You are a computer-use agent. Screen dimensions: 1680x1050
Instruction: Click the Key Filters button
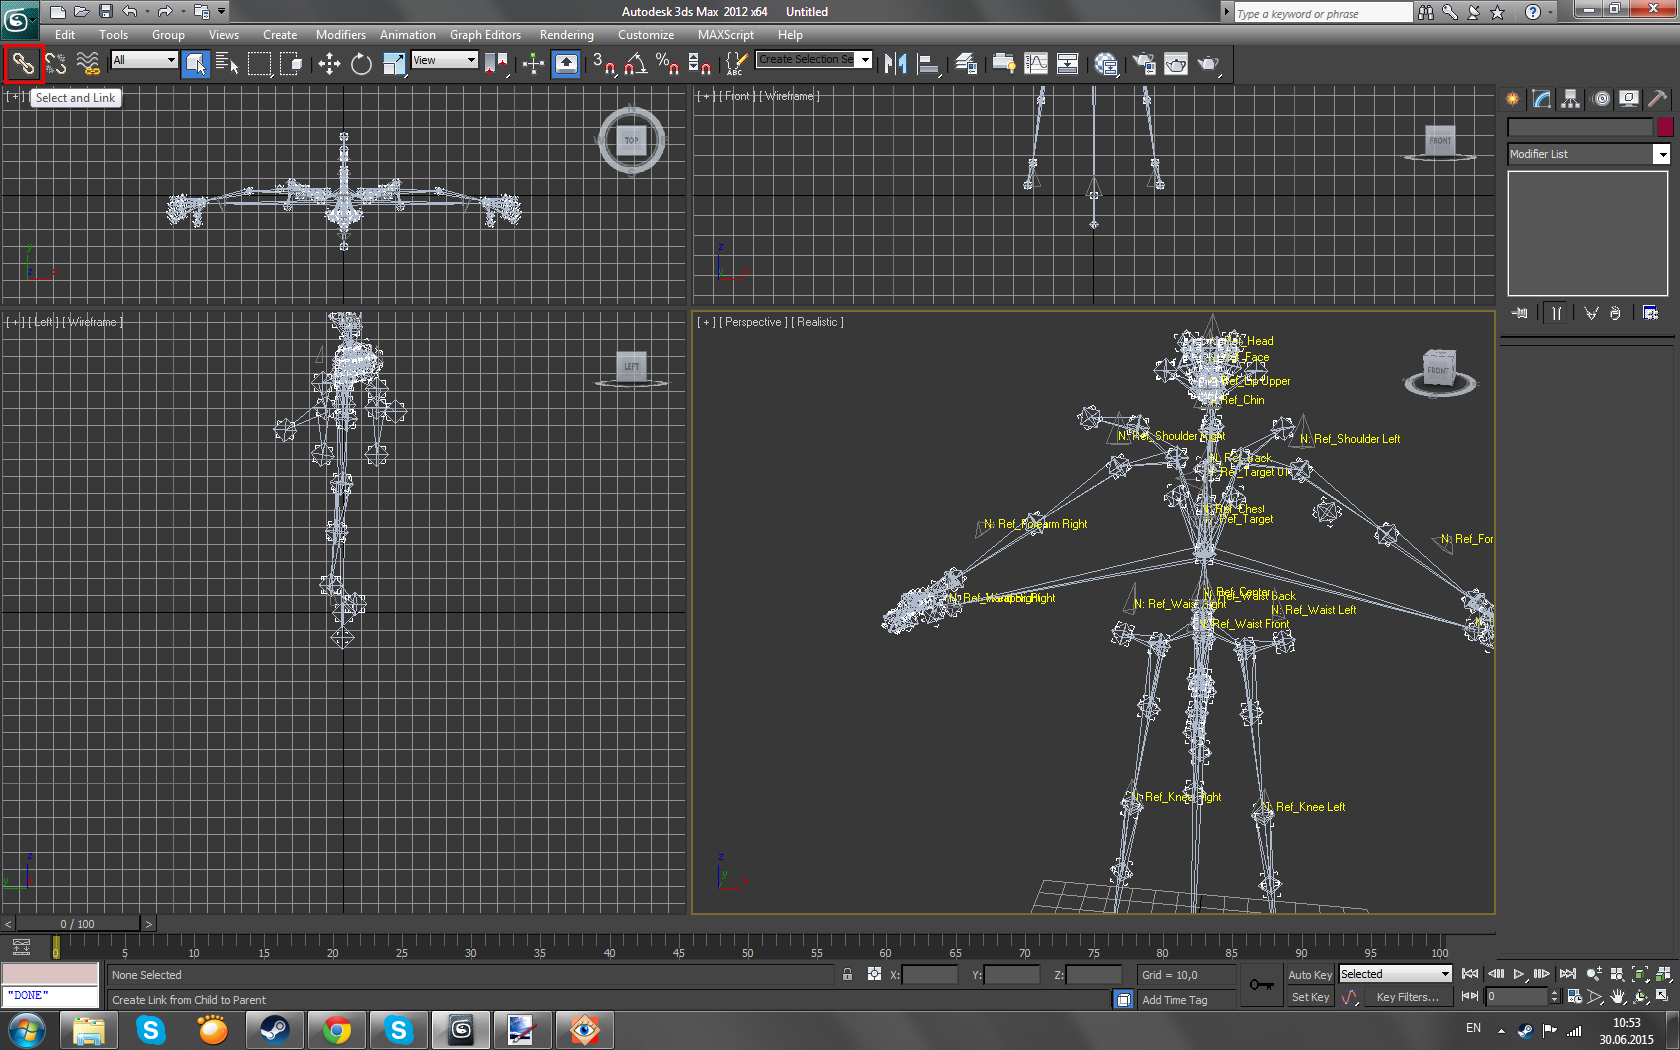coord(1407,997)
